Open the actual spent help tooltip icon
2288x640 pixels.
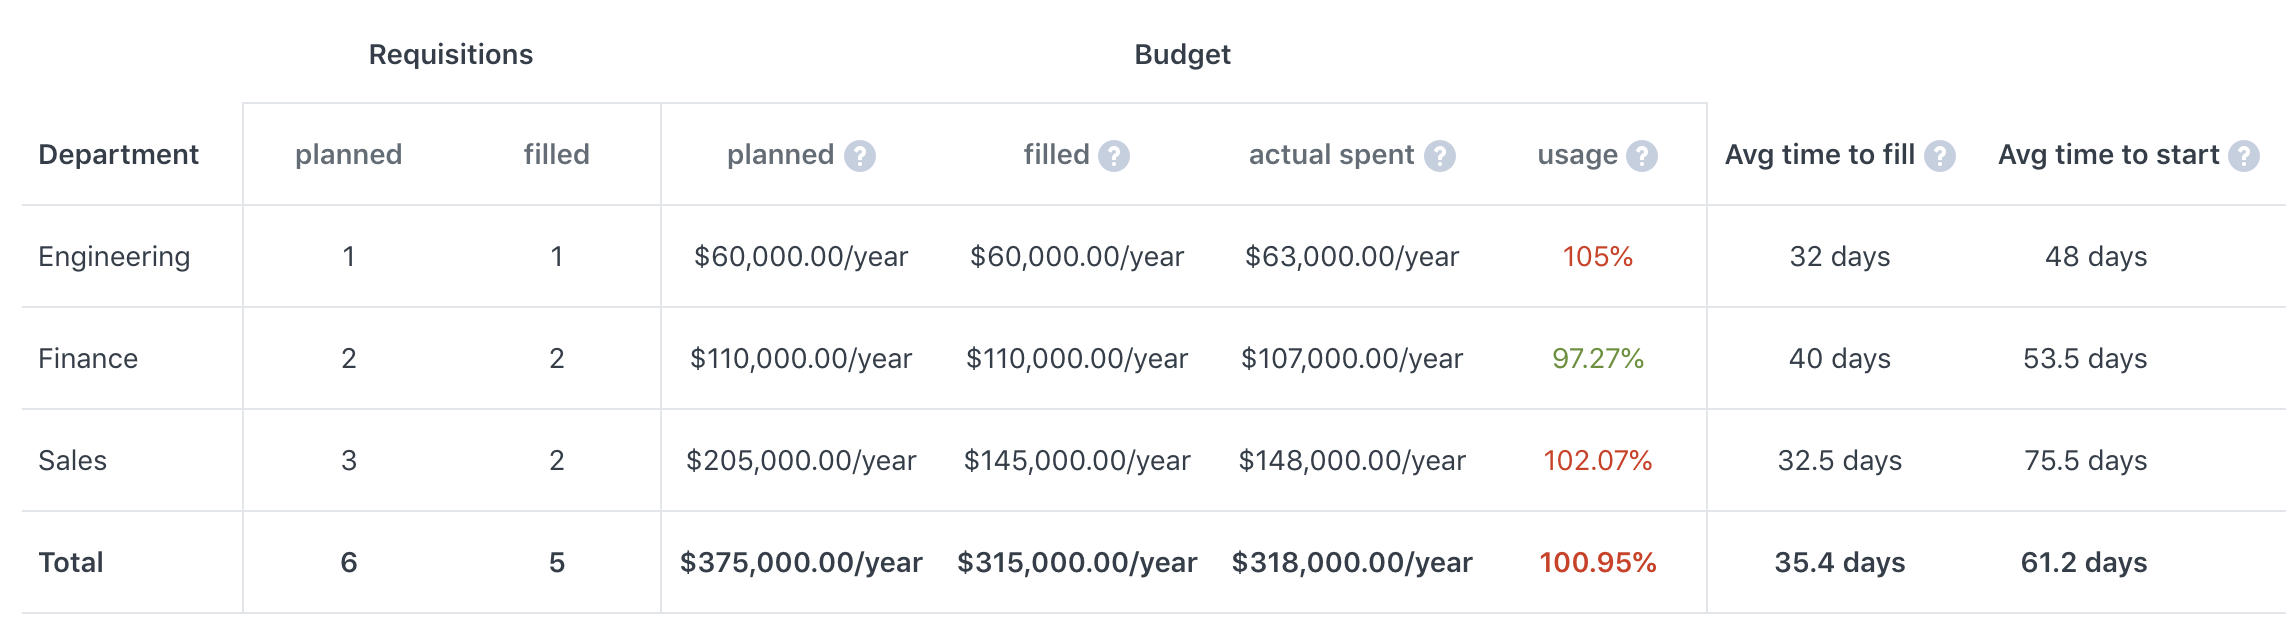pyautogui.click(x=1439, y=156)
